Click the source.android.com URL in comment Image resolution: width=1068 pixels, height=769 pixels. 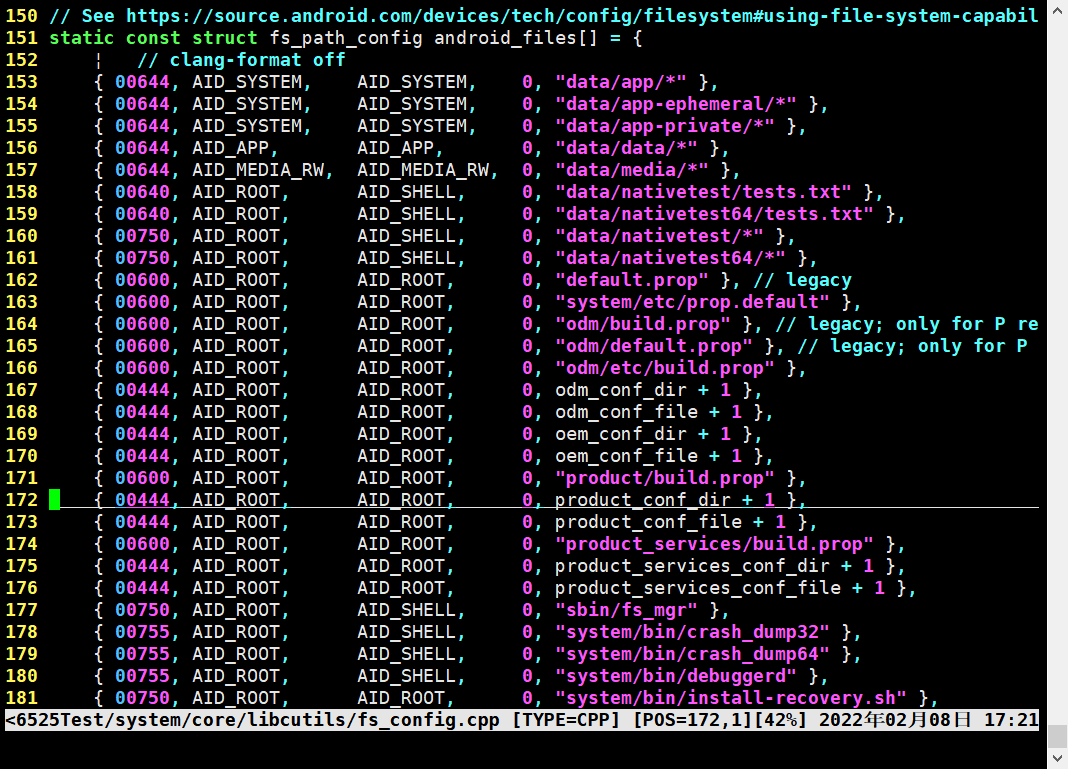tap(582, 16)
